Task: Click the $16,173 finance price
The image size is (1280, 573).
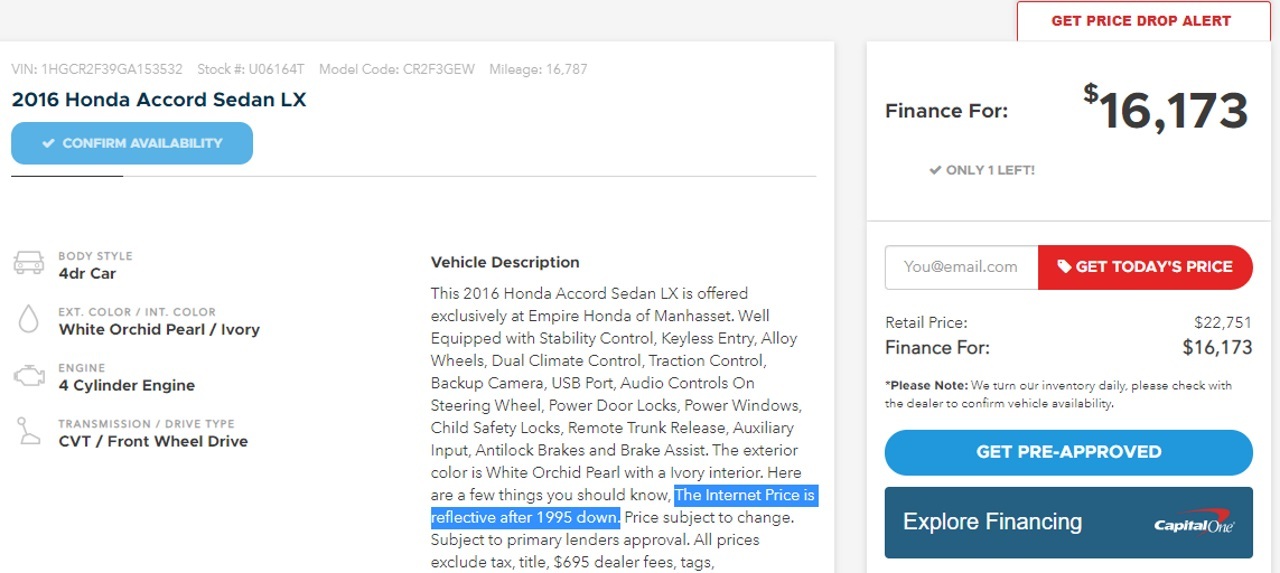Action: point(1166,110)
